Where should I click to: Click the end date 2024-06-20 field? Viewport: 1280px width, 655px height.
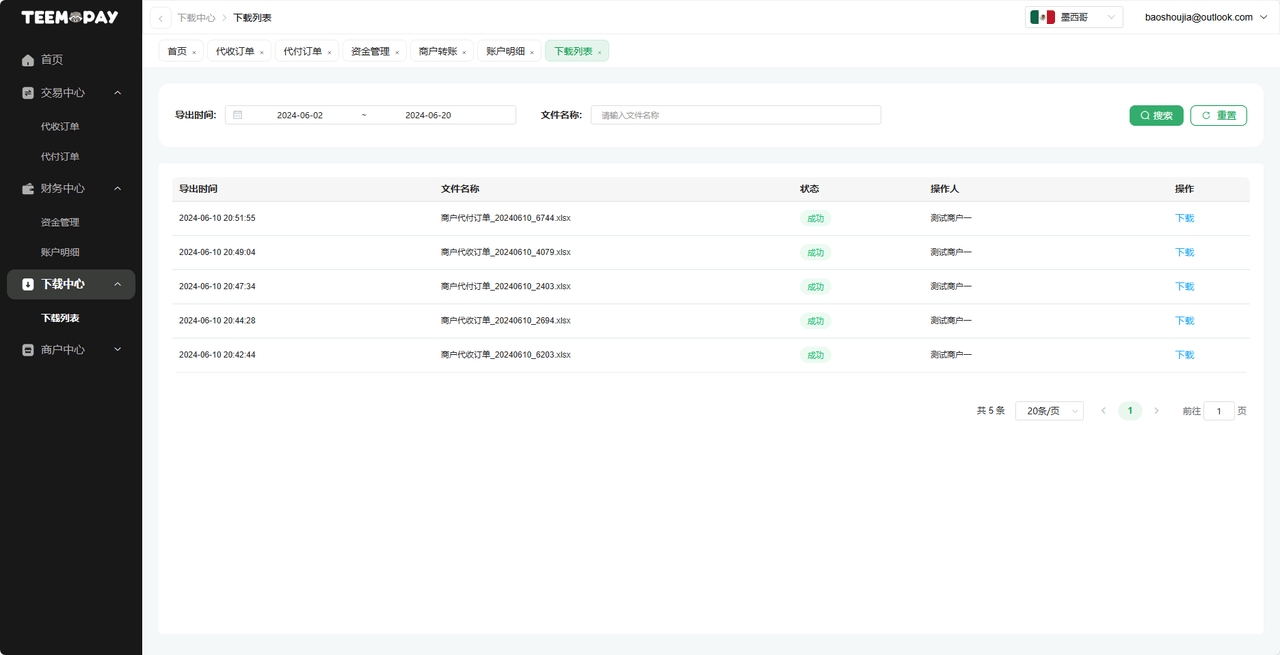coord(428,115)
